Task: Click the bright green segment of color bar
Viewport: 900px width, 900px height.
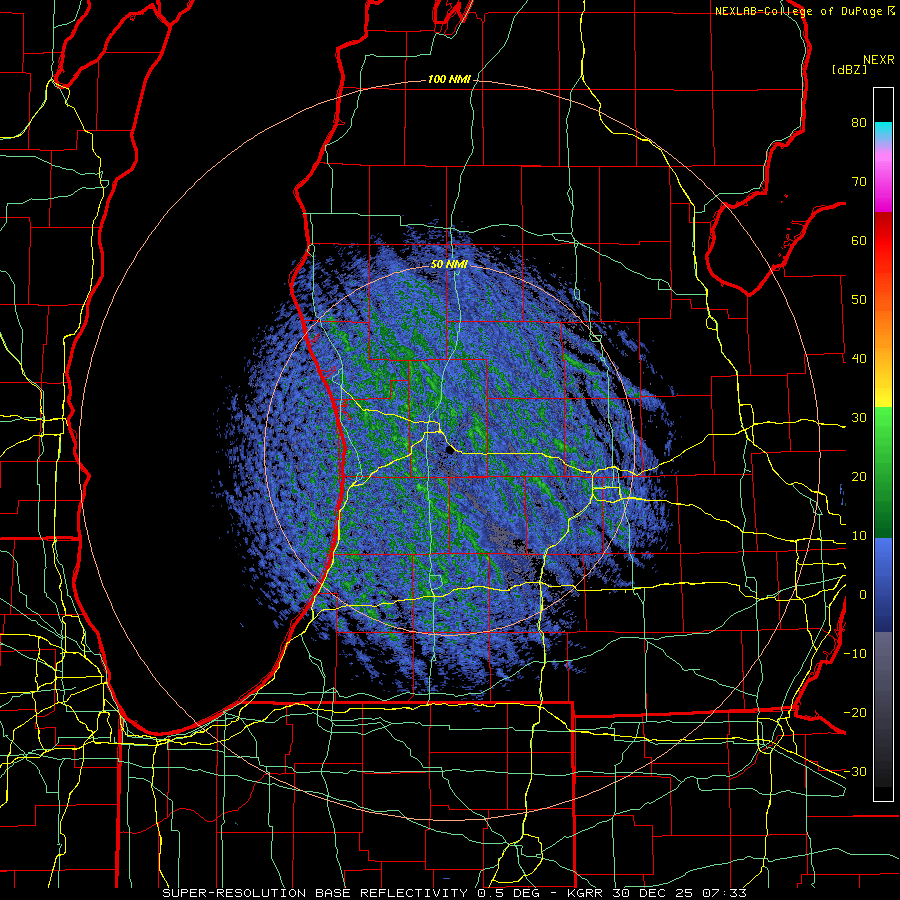Action: [x=883, y=422]
